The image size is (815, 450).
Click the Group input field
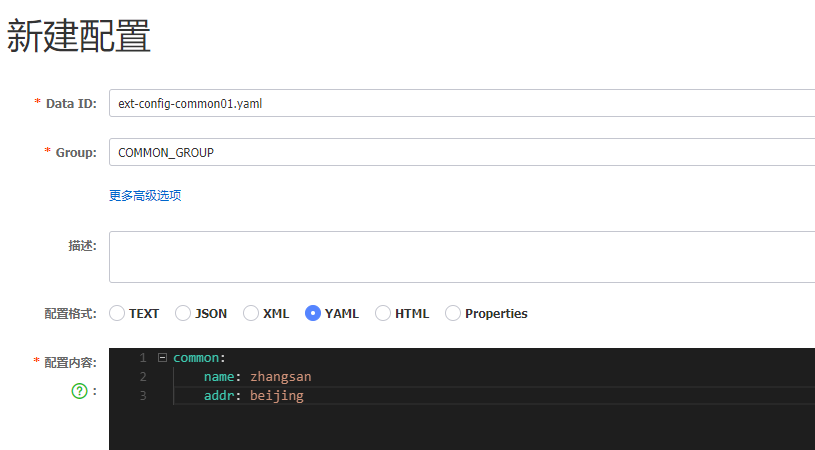click(462, 152)
